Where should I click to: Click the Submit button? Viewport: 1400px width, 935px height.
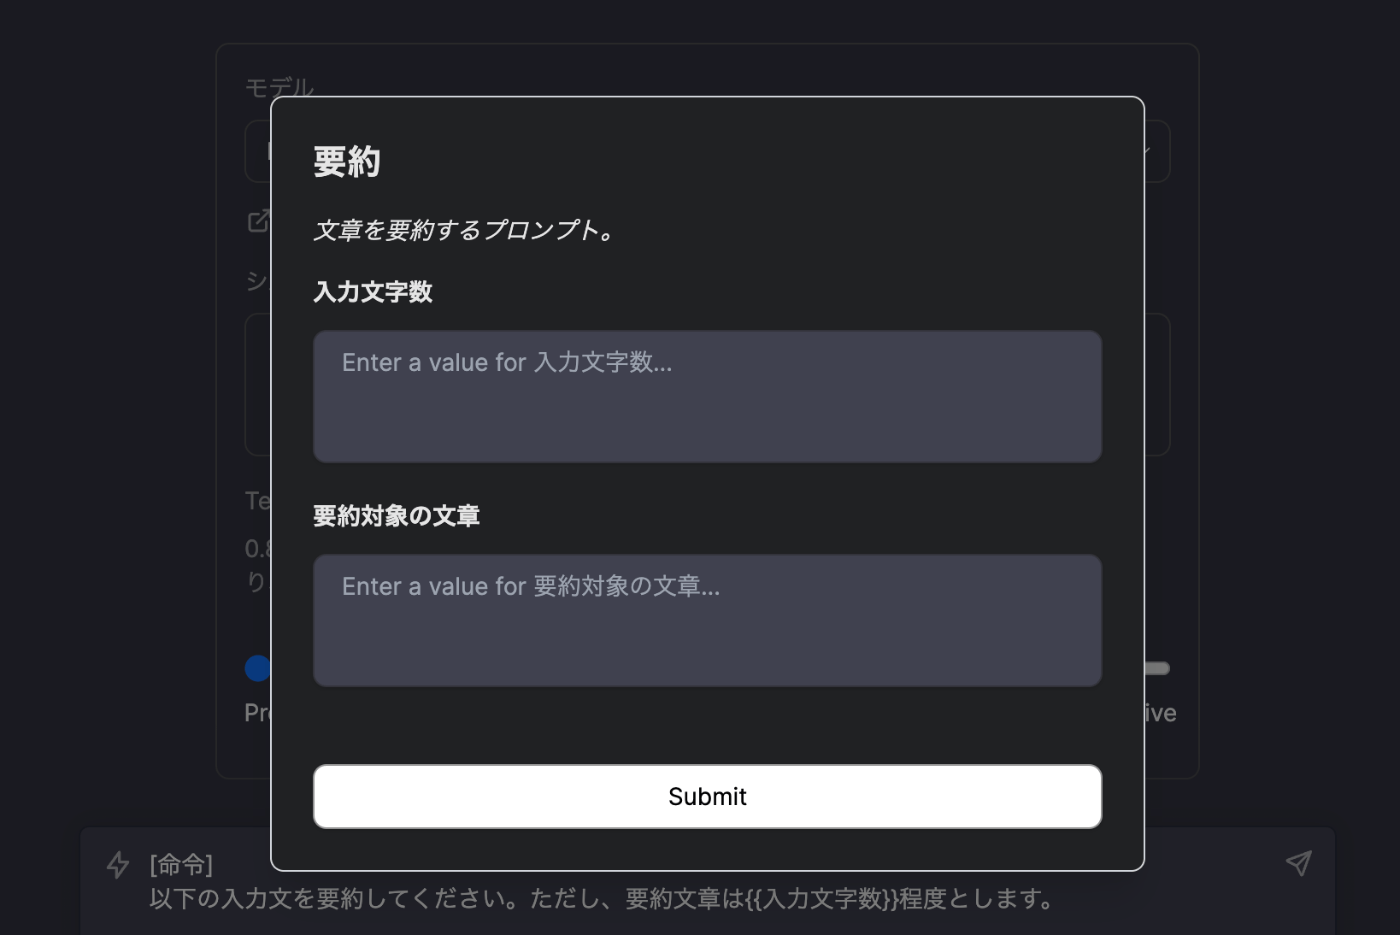pos(707,796)
